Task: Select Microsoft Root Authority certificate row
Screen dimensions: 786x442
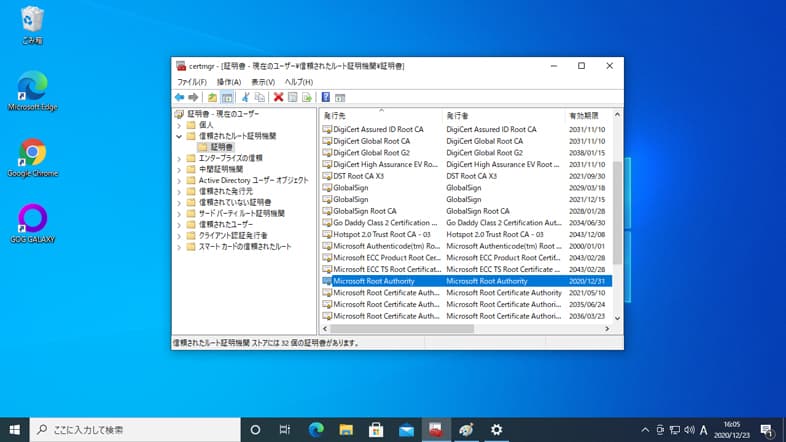Action: [466, 281]
